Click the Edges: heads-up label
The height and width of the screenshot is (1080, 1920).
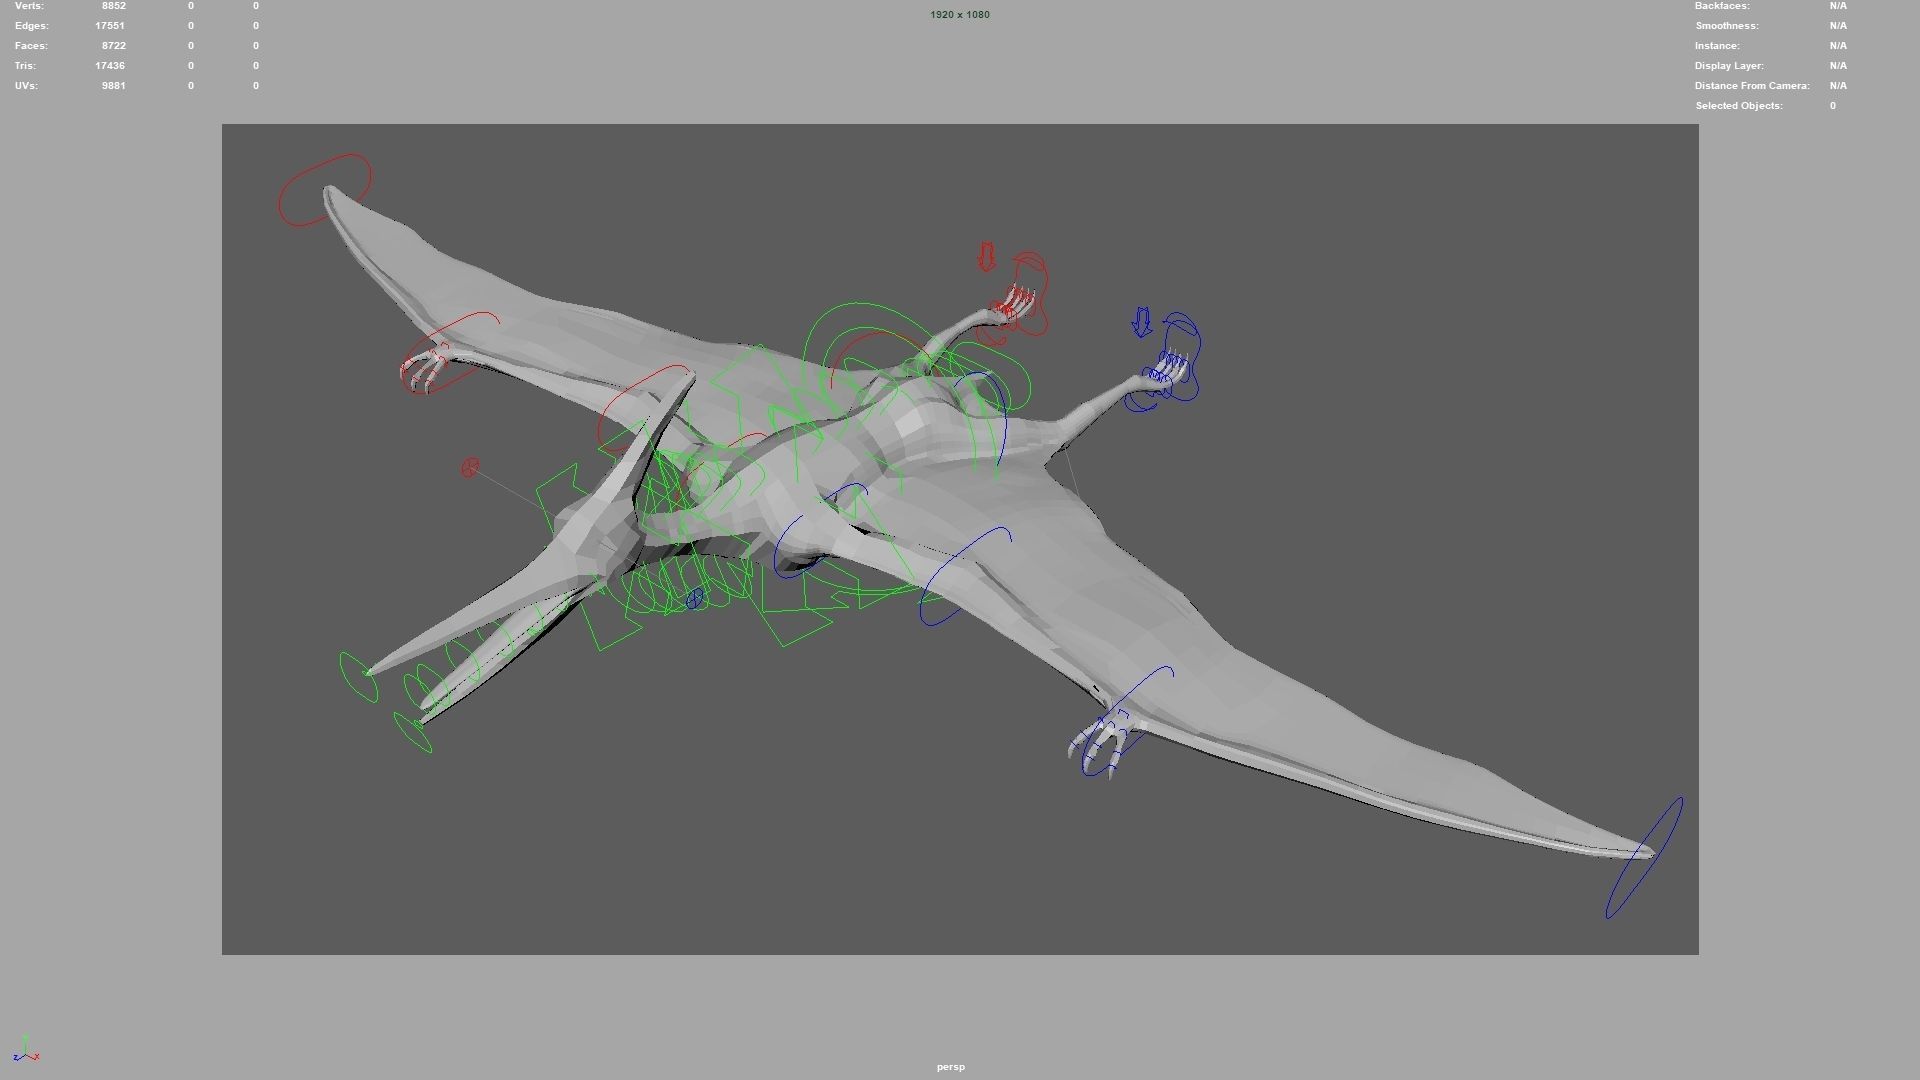[x=31, y=26]
